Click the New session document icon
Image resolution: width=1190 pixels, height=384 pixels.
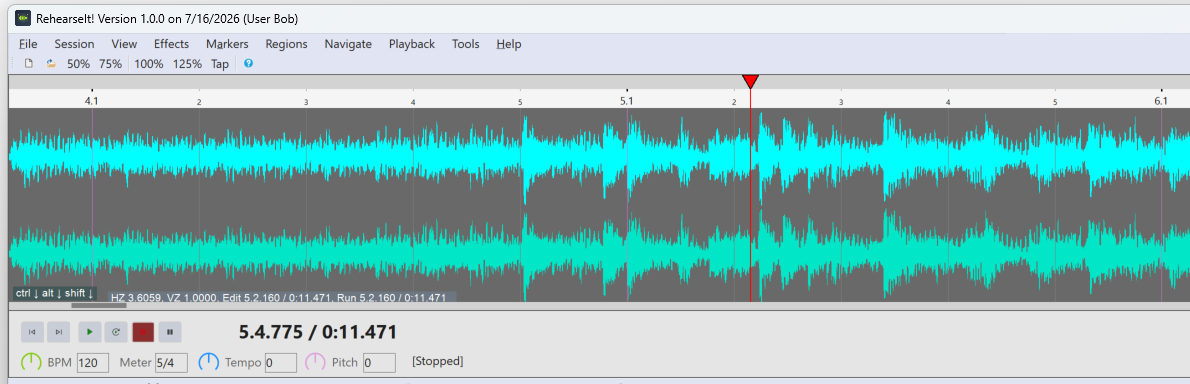(29, 64)
